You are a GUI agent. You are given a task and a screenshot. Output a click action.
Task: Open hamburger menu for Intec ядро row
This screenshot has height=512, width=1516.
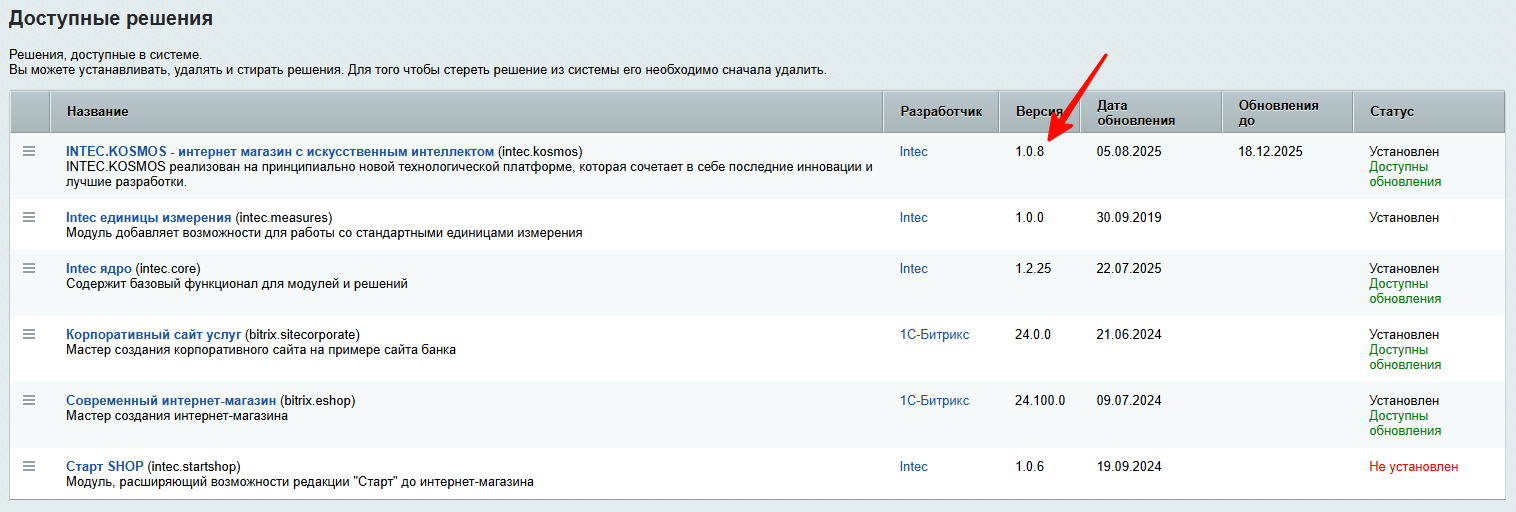pyautogui.click(x=29, y=268)
